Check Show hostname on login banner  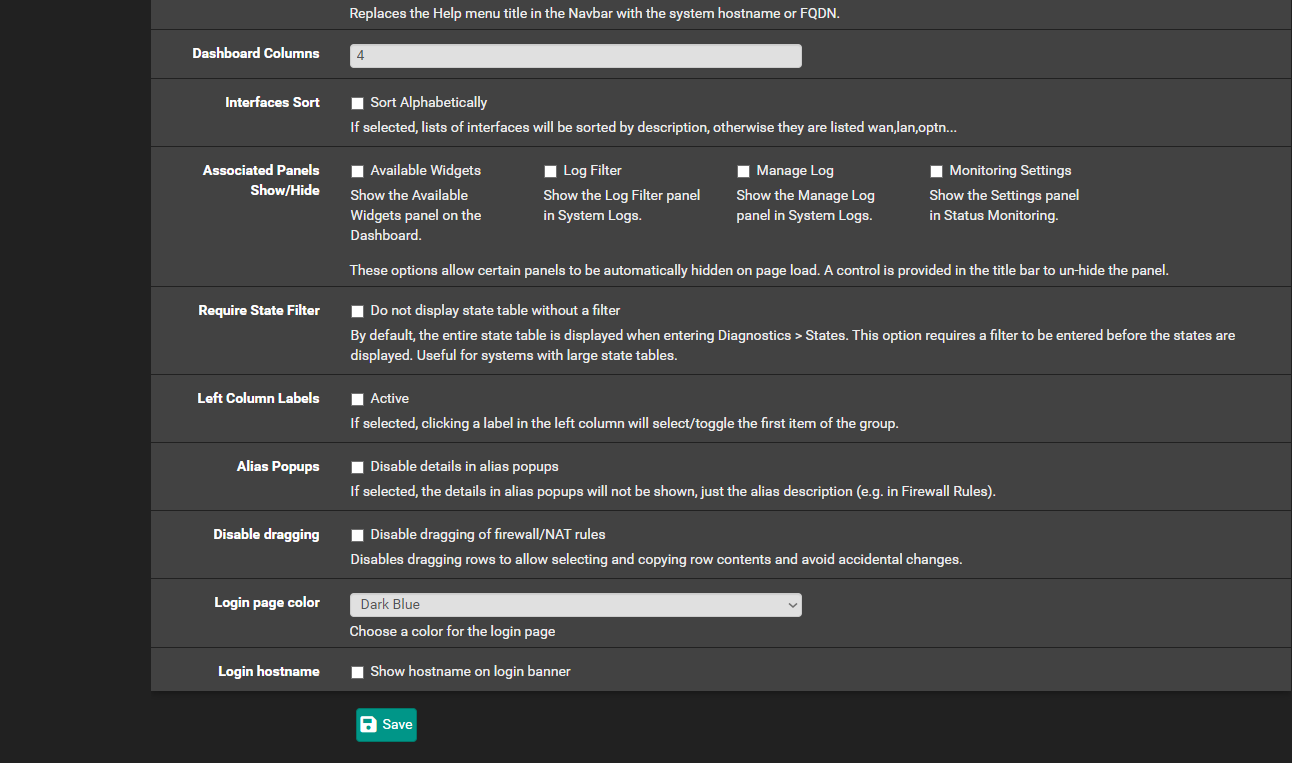[357, 672]
